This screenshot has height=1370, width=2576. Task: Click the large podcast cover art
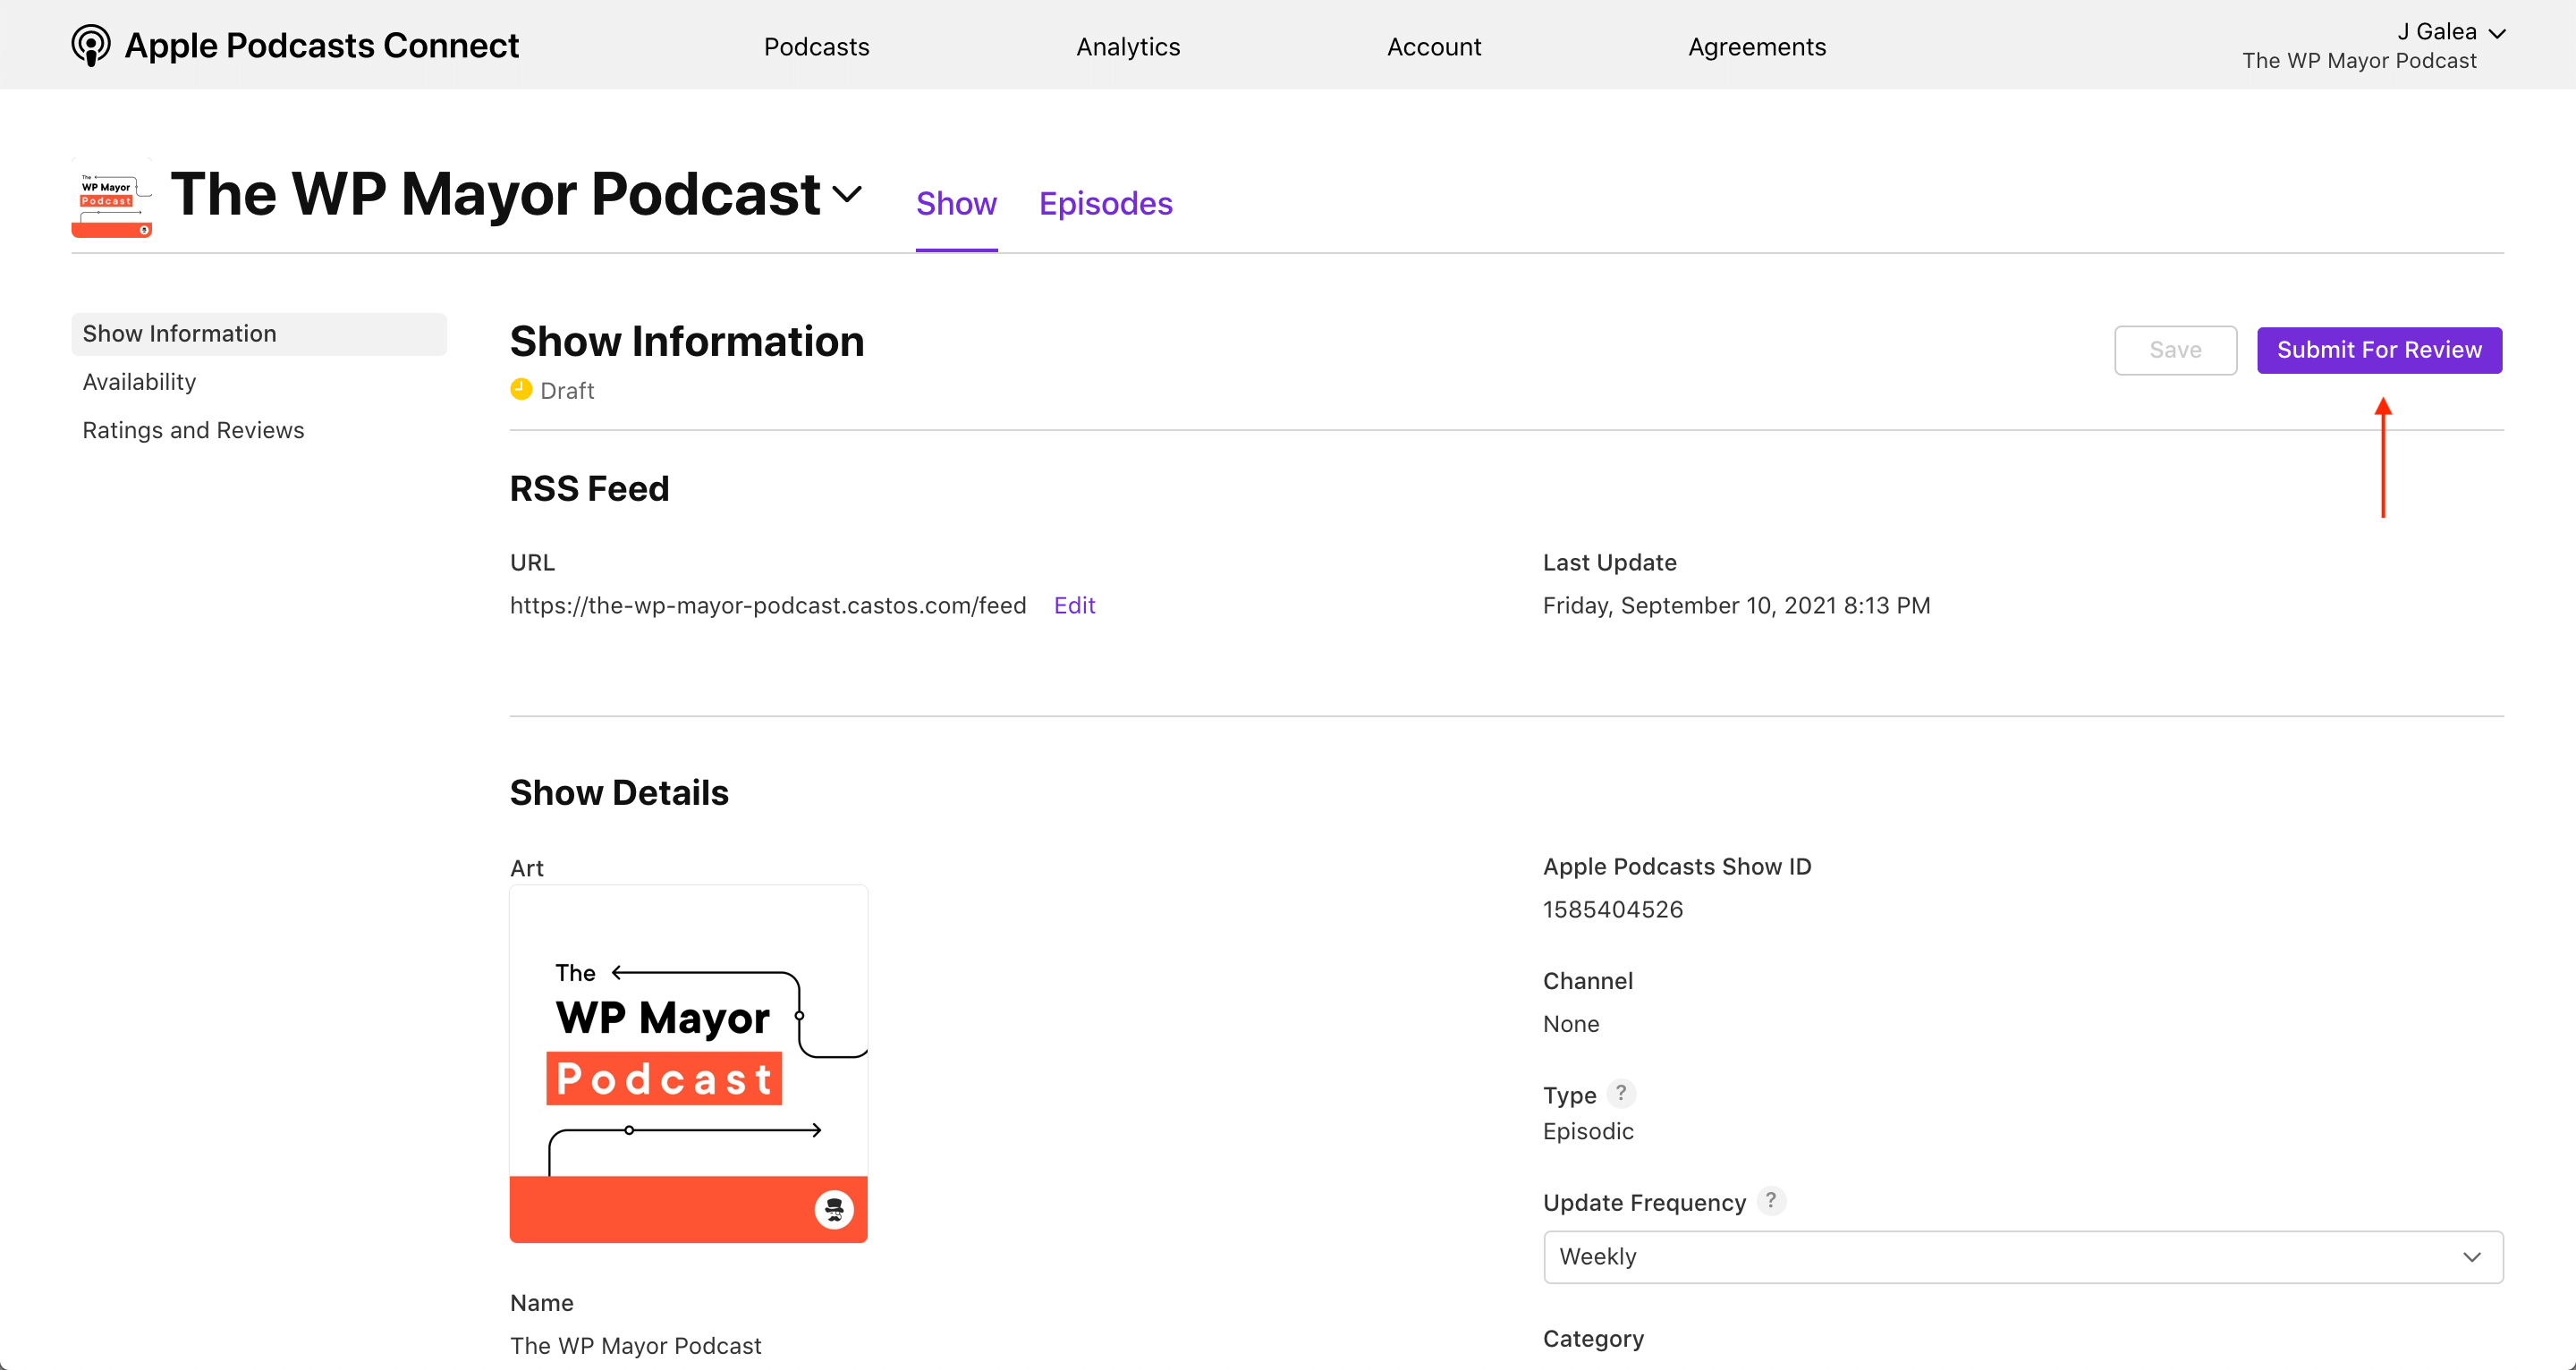[688, 1064]
